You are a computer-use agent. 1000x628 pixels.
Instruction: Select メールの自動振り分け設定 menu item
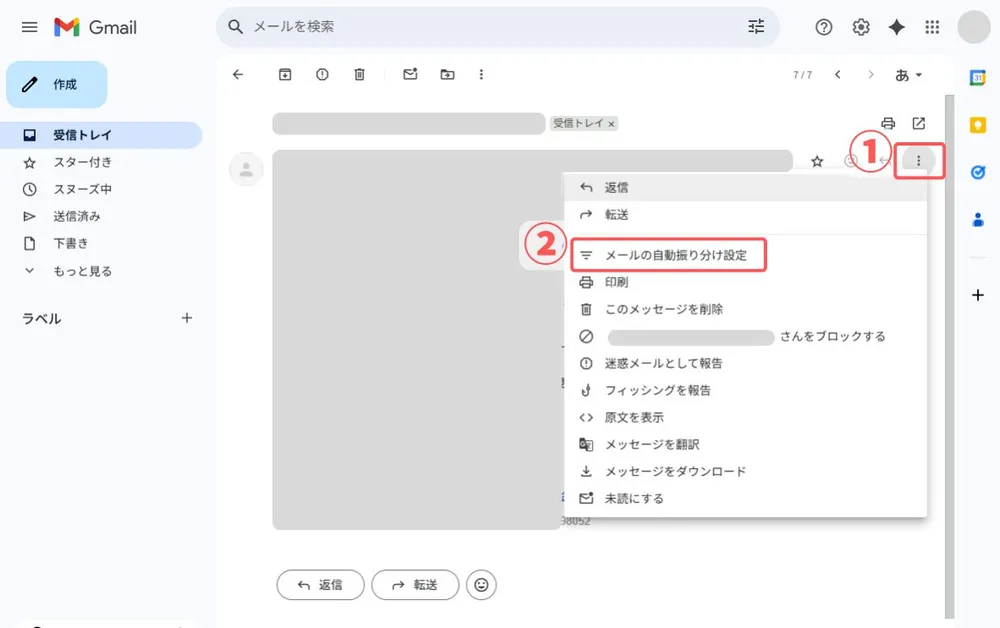click(x=746, y=255)
